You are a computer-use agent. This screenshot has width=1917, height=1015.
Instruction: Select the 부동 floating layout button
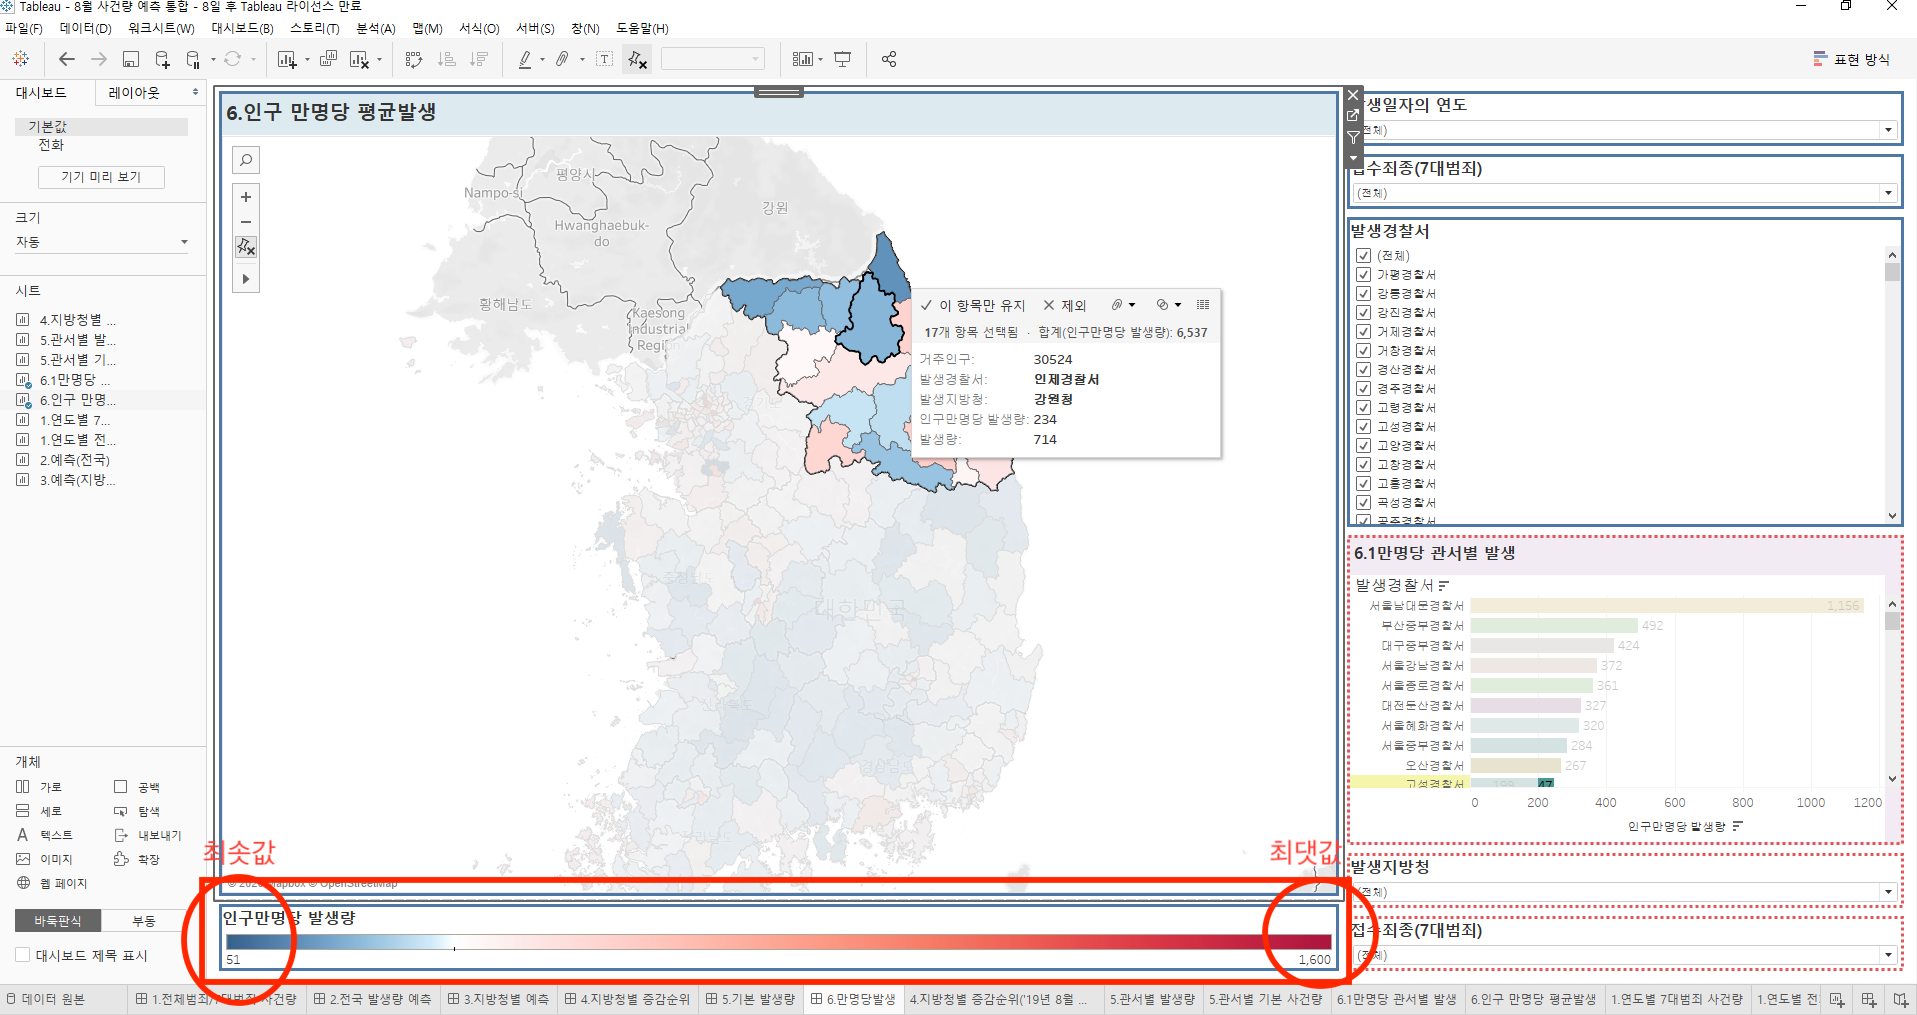144,920
